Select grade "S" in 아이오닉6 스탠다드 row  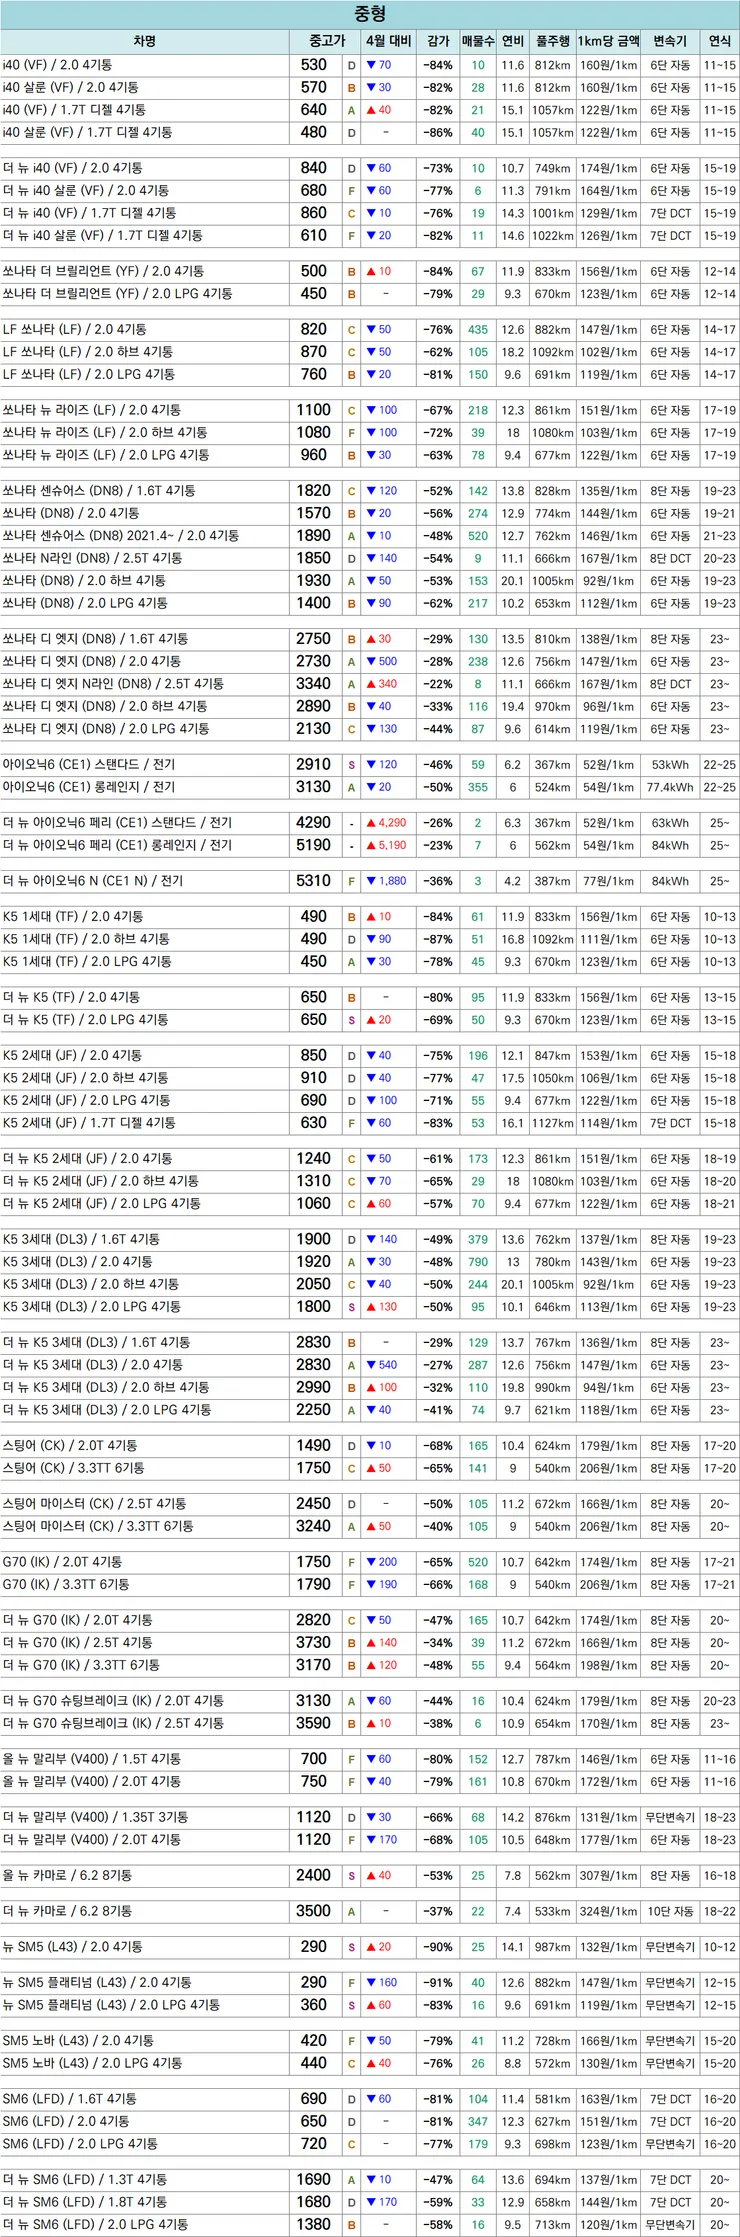pos(351,765)
